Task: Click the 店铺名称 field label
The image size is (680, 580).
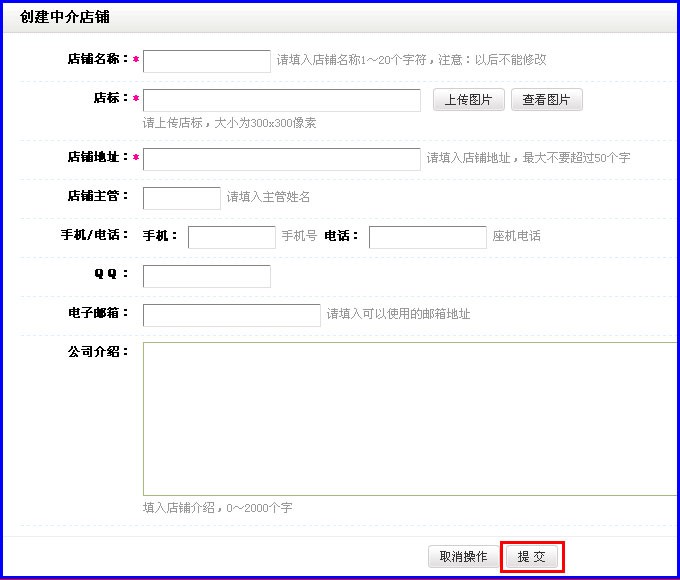Action: 97,59
